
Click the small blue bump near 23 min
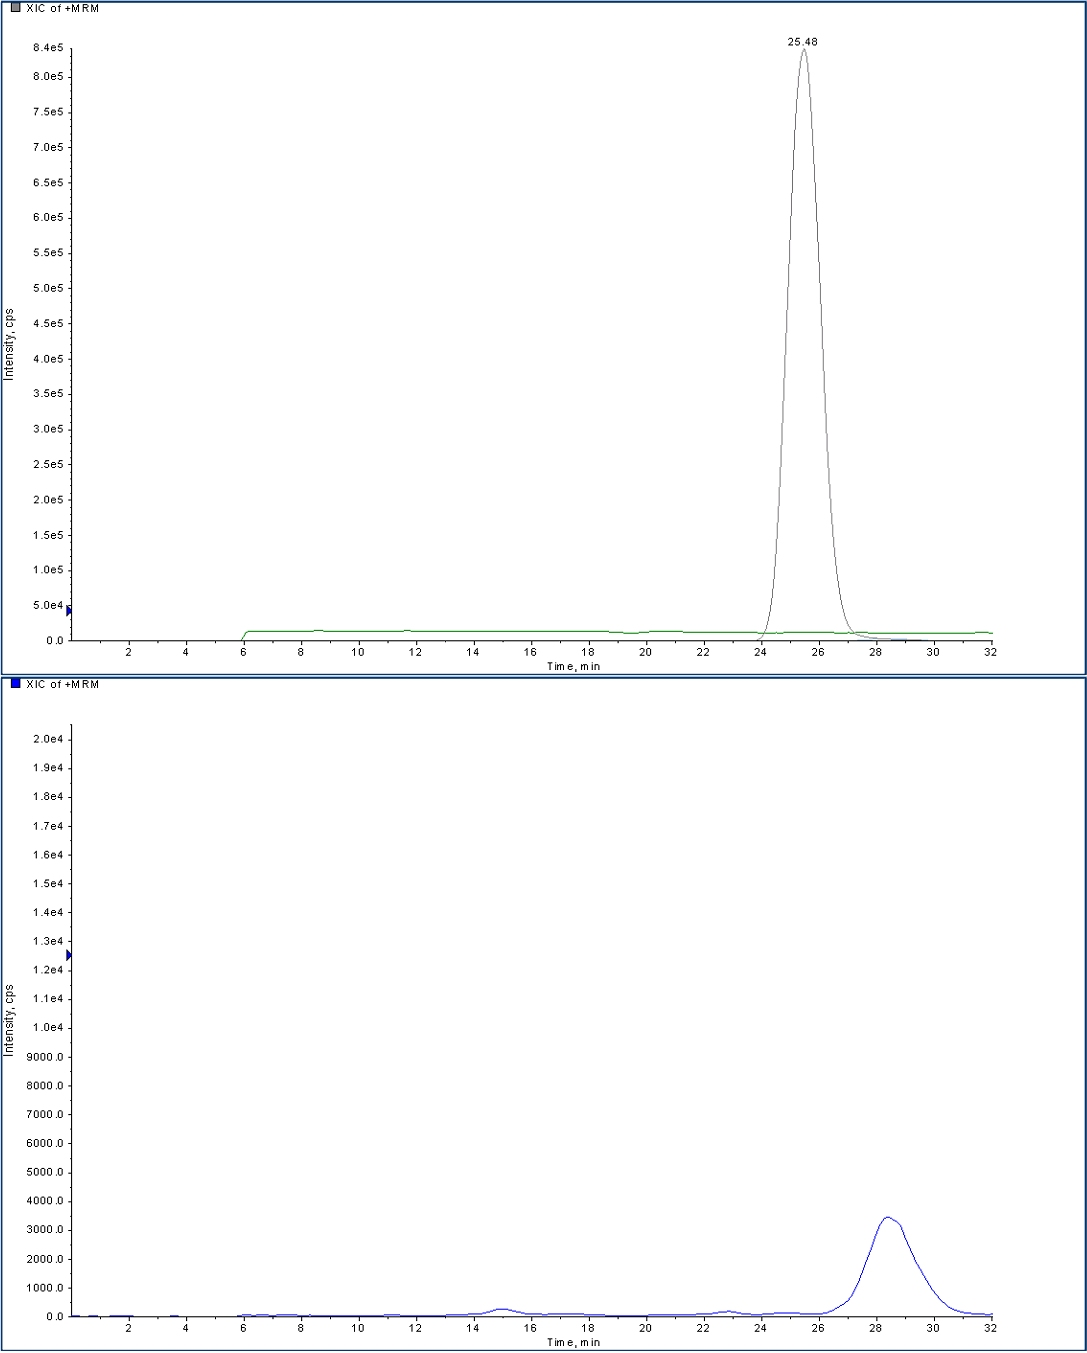click(x=728, y=1311)
